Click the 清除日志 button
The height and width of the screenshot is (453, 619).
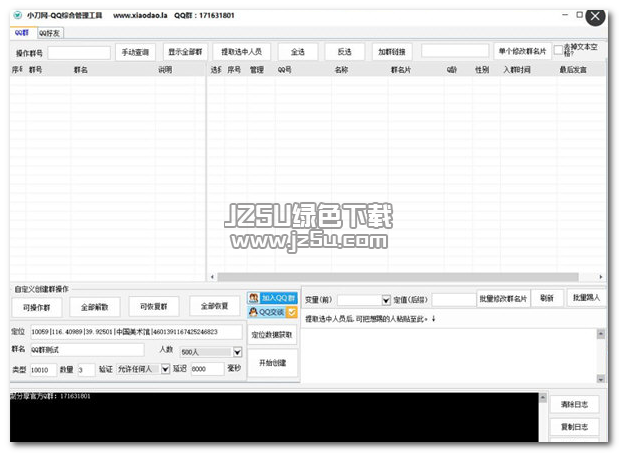575,404
